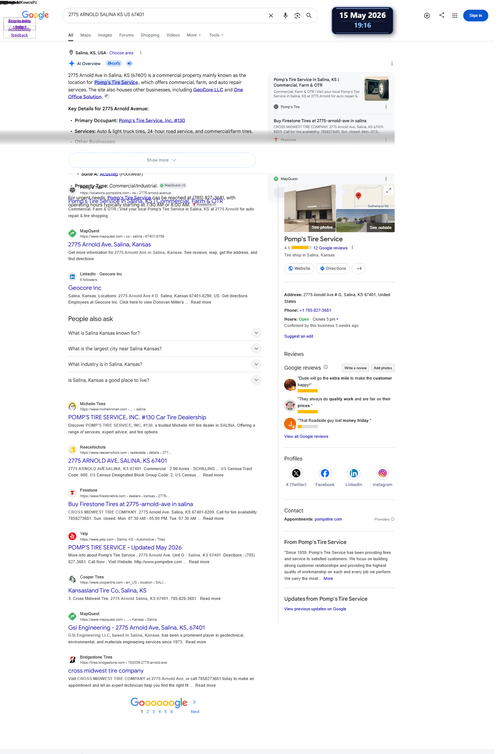Go to results page 2
Image resolution: width=500 pixels, height=754 pixels.
click(148, 711)
